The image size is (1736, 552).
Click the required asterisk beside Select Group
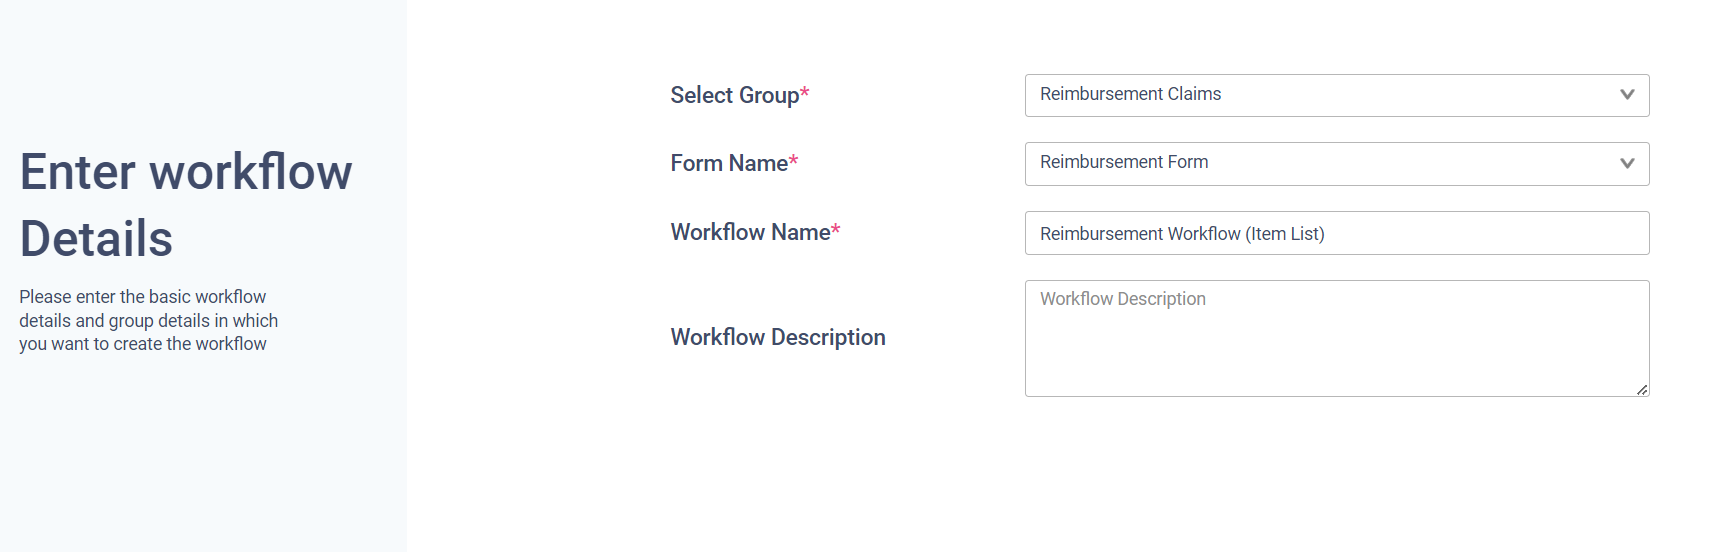pyautogui.click(x=805, y=94)
